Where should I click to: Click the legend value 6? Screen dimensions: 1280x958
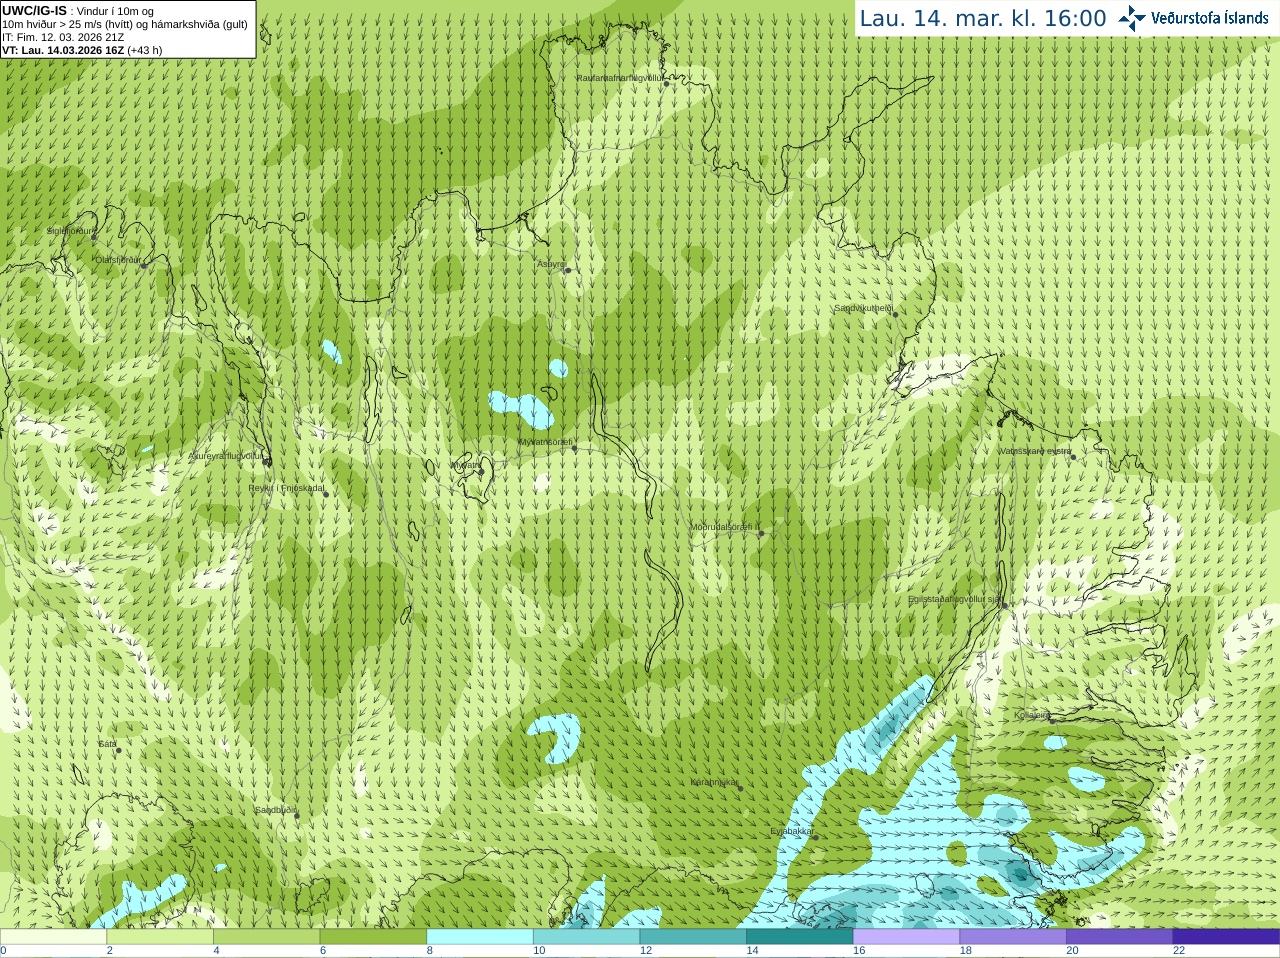click(x=323, y=951)
